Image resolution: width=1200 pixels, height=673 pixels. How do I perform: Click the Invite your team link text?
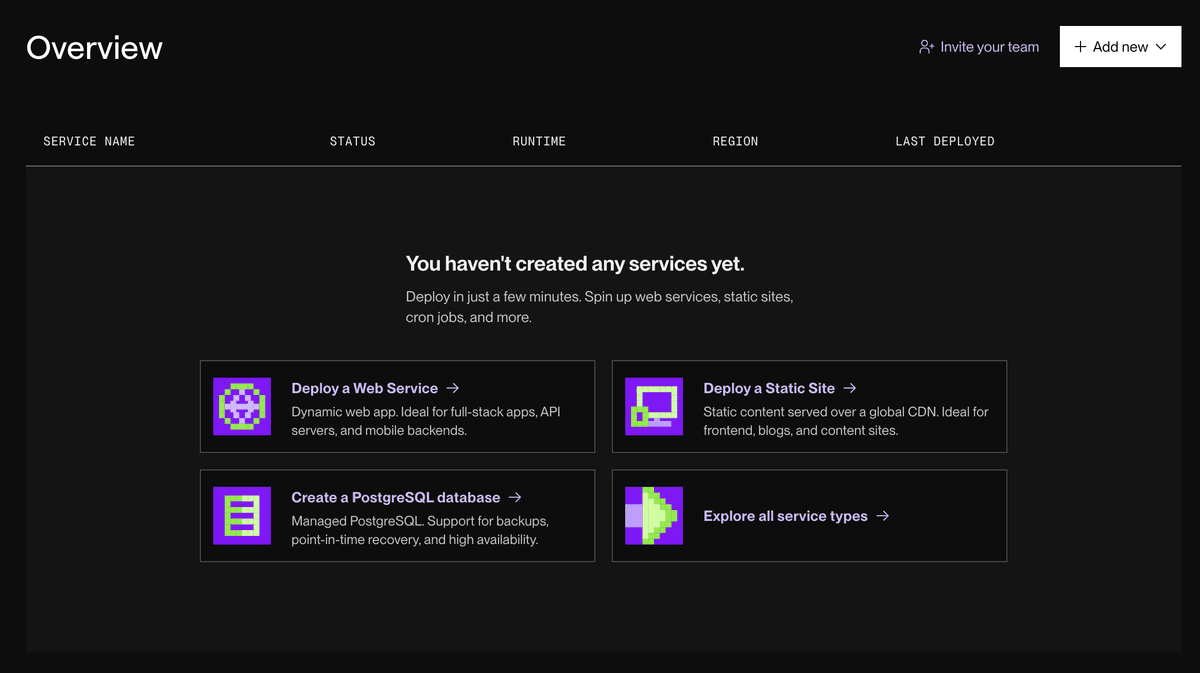pos(989,47)
